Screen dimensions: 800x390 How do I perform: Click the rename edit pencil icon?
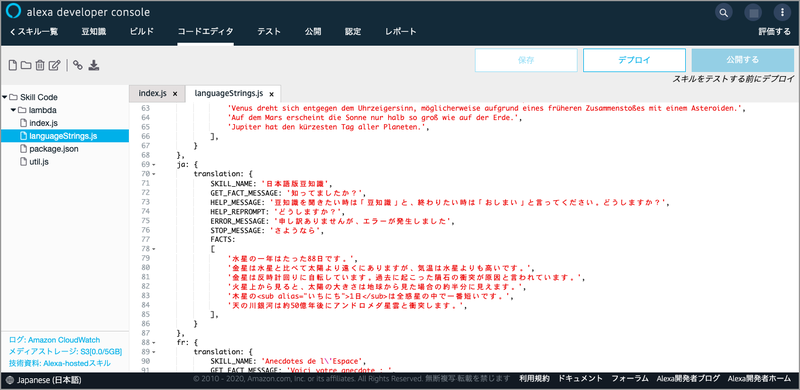(55, 65)
